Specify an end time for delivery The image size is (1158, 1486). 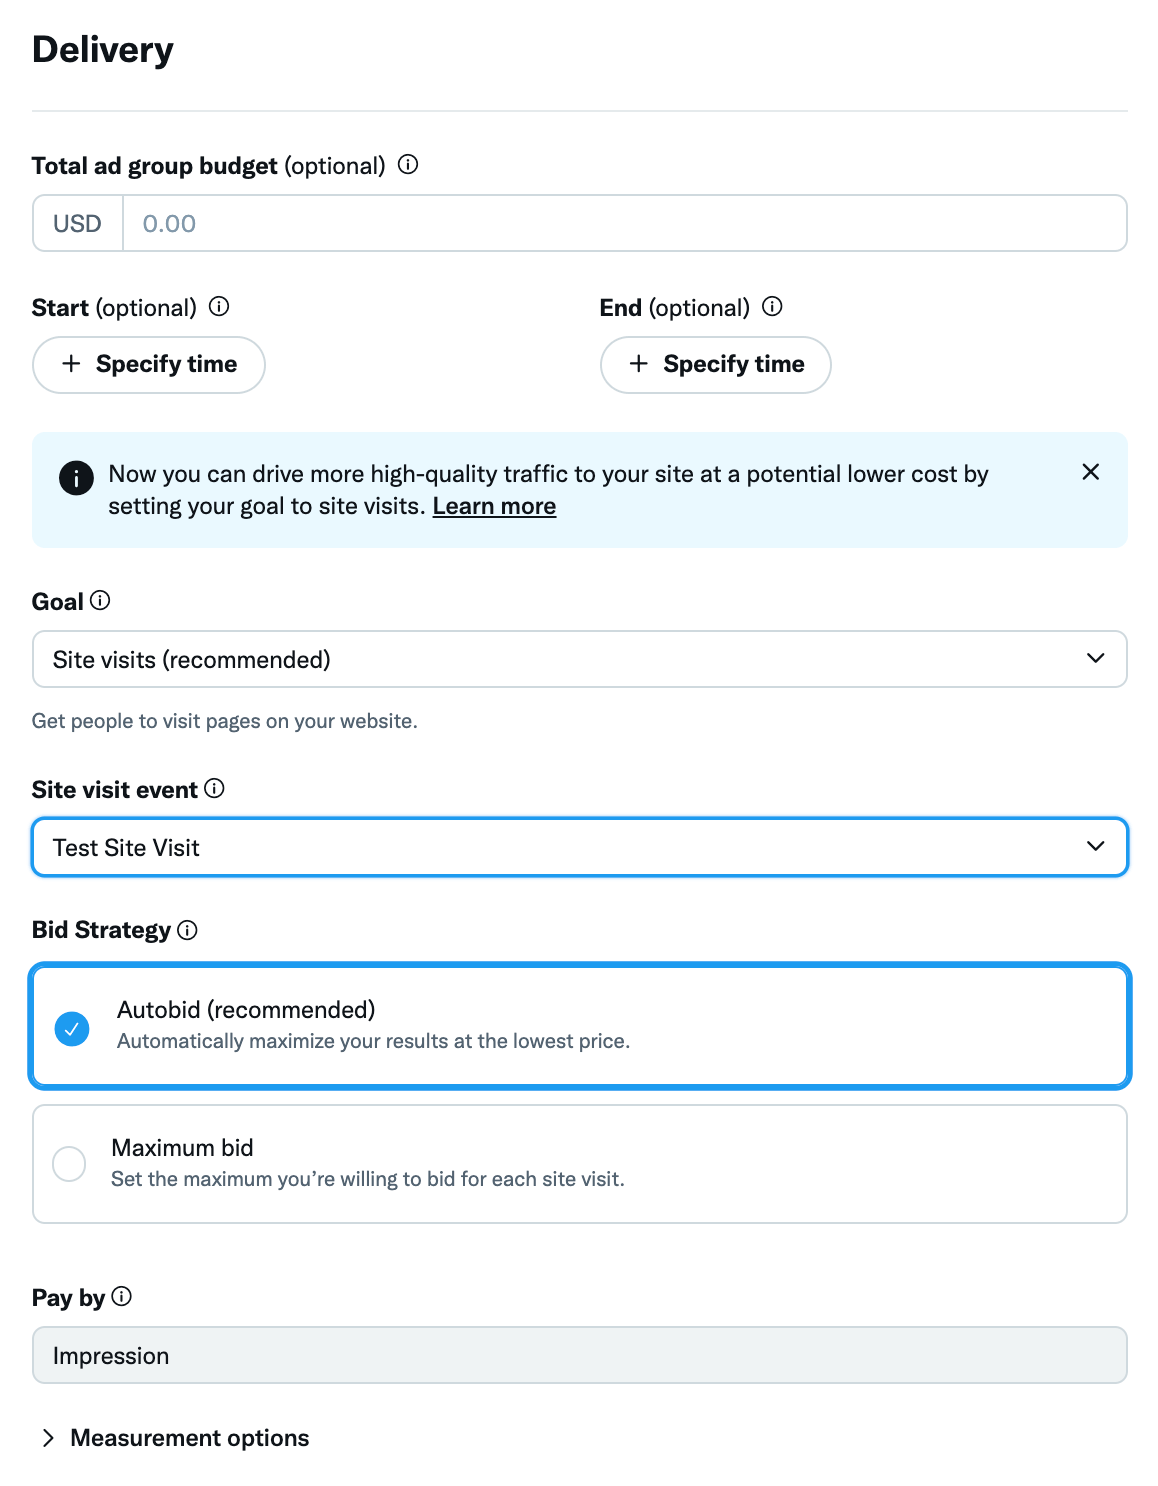(714, 364)
